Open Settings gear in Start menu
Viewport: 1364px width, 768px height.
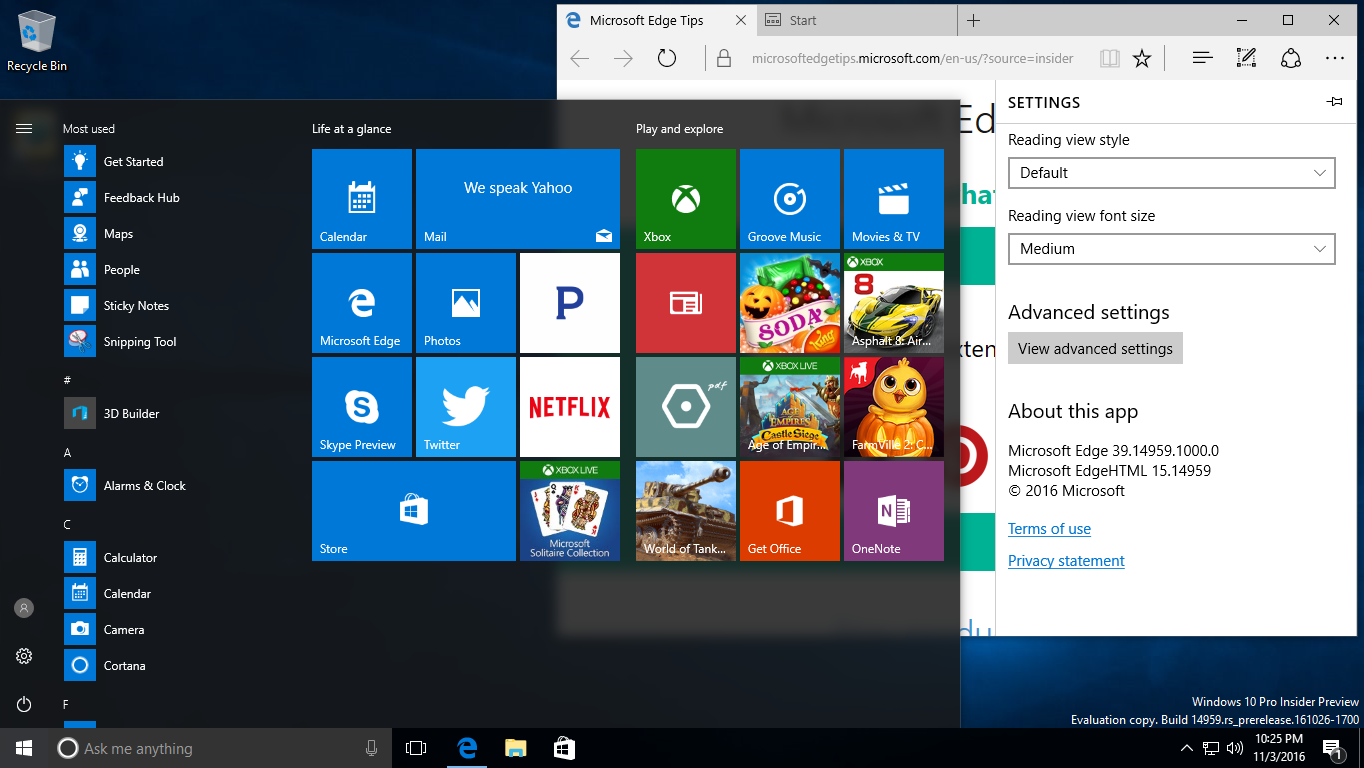coord(24,656)
